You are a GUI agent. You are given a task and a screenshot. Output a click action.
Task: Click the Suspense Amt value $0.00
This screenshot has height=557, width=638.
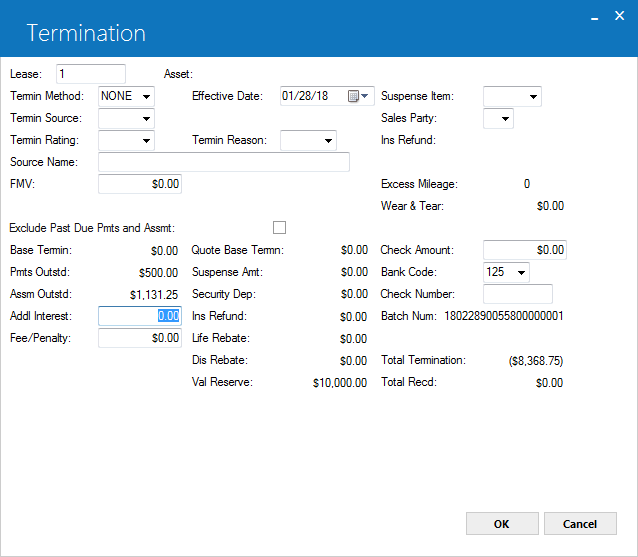click(354, 272)
